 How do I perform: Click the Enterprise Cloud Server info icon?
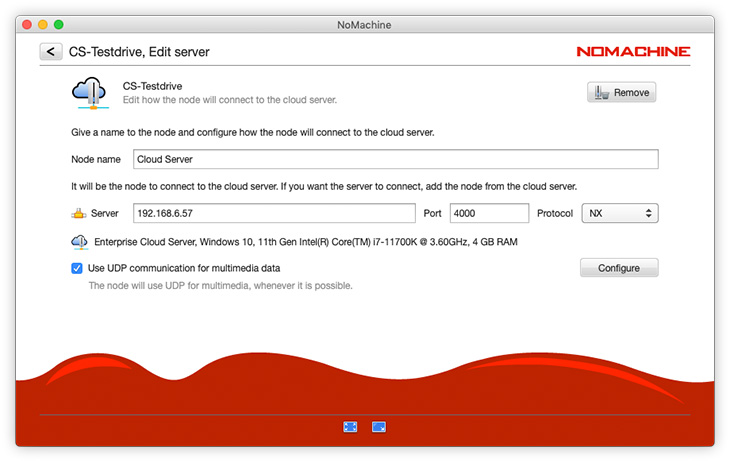click(x=79, y=242)
